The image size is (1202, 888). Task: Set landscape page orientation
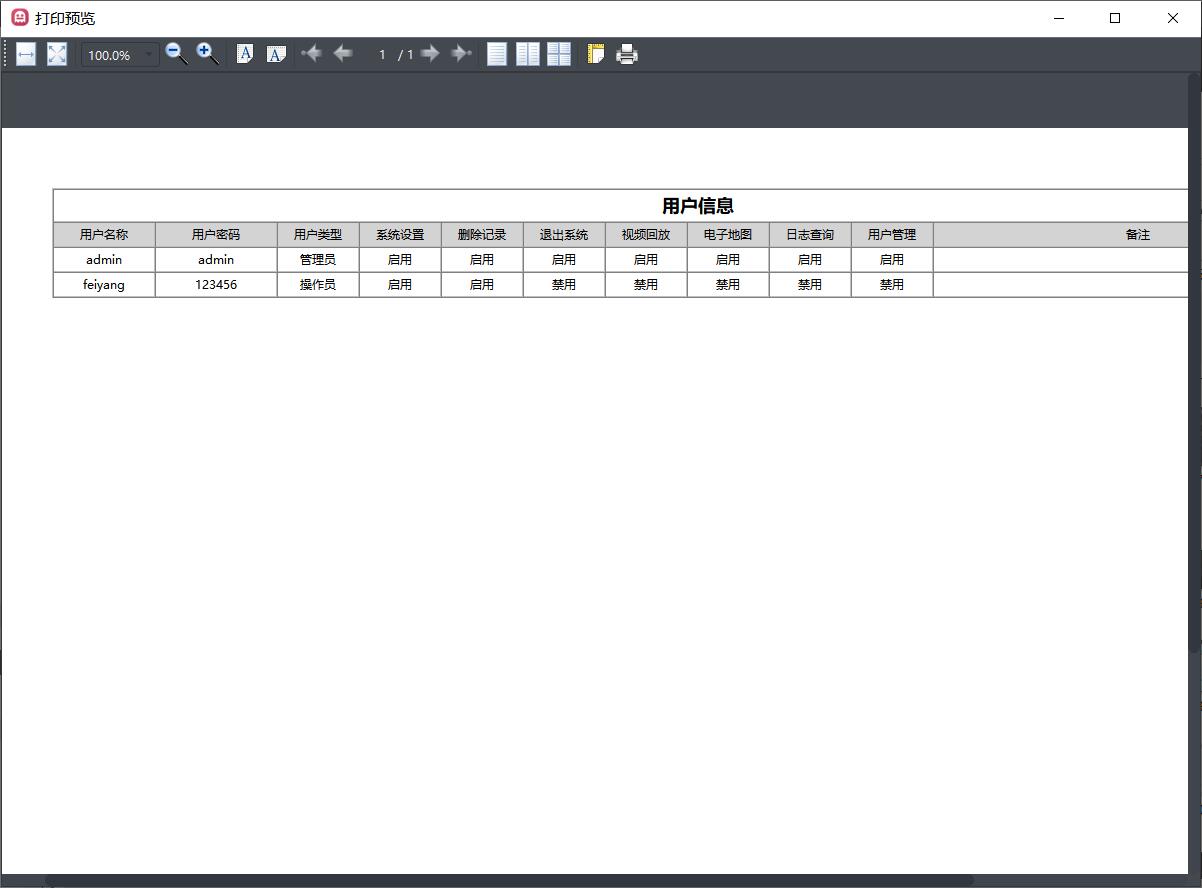tap(276, 54)
